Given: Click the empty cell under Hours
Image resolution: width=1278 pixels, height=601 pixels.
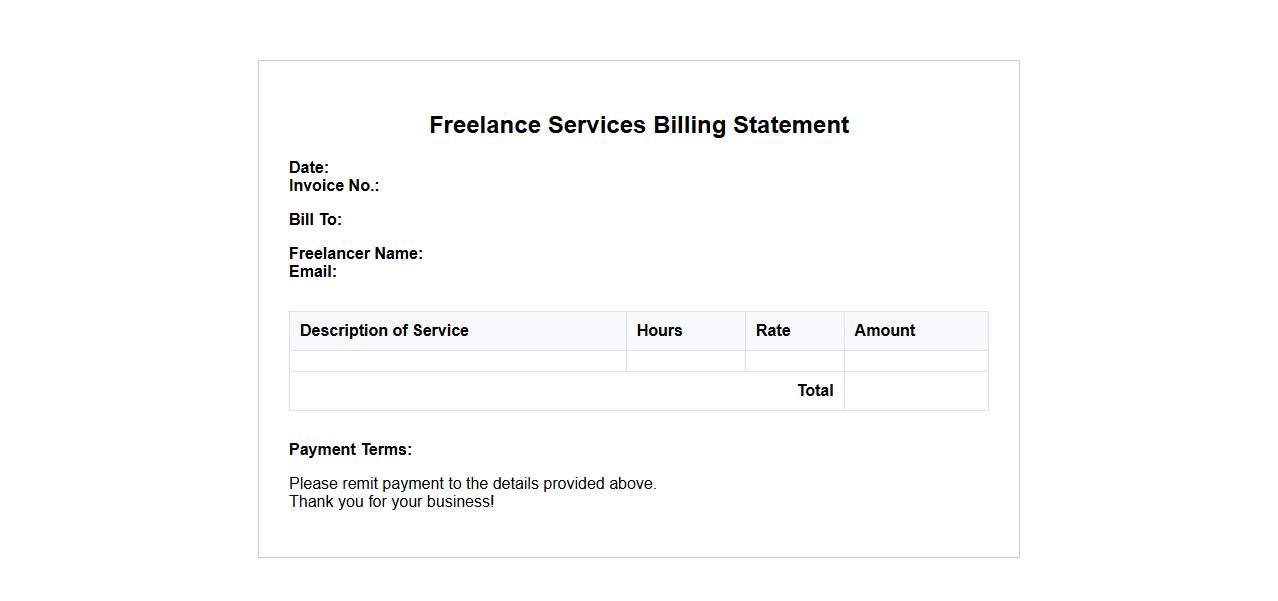Looking at the screenshot, I should (x=685, y=361).
